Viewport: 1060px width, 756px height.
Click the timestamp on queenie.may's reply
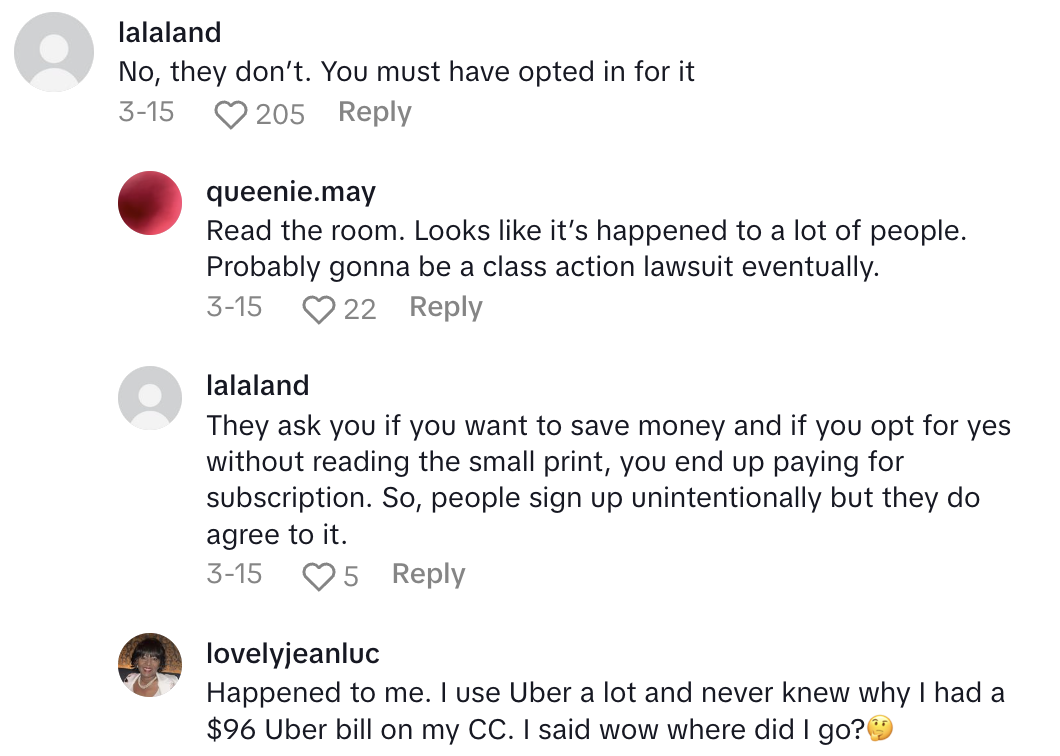click(234, 308)
